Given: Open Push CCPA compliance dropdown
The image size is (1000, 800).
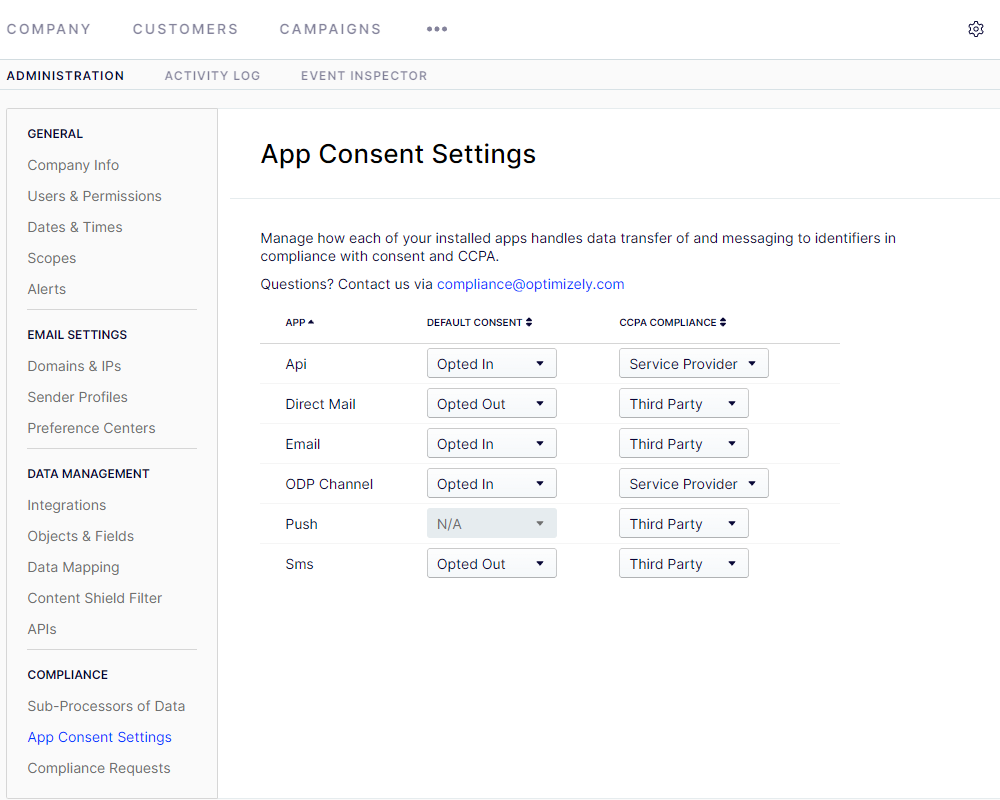Looking at the screenshot, I should pyautogui.click(x=684, y=524).
